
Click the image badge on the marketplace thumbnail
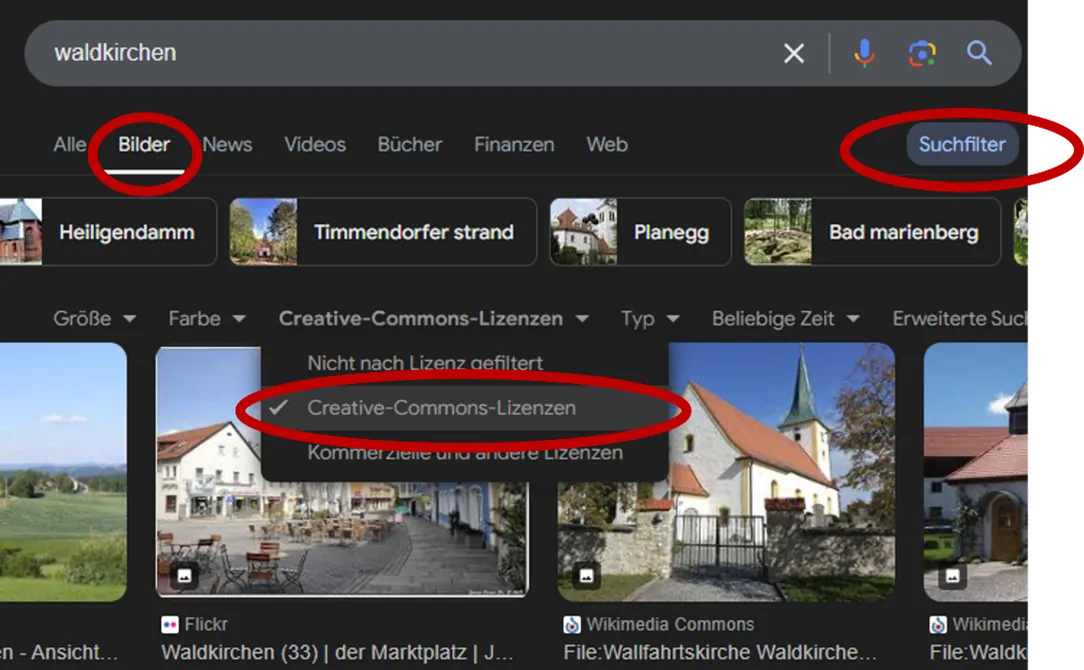click(184, 577)
